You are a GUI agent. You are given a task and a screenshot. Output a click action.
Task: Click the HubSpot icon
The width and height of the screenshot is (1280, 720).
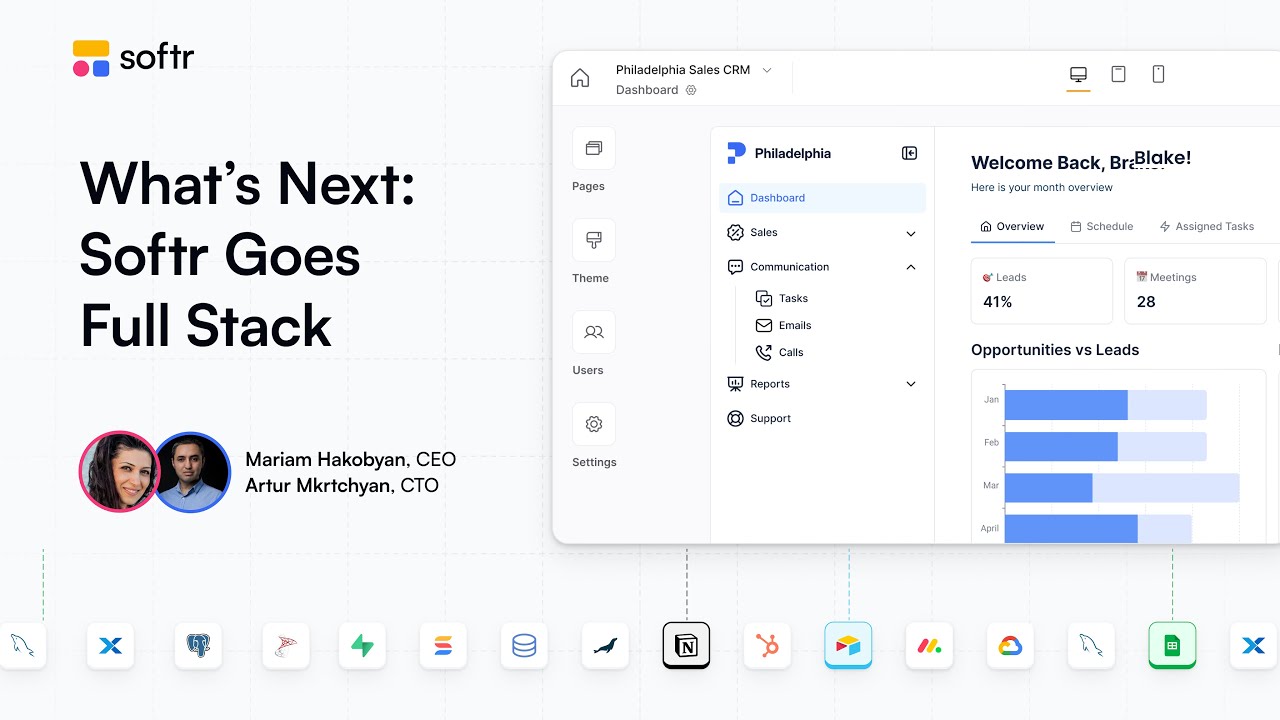[x=767, y=646]
